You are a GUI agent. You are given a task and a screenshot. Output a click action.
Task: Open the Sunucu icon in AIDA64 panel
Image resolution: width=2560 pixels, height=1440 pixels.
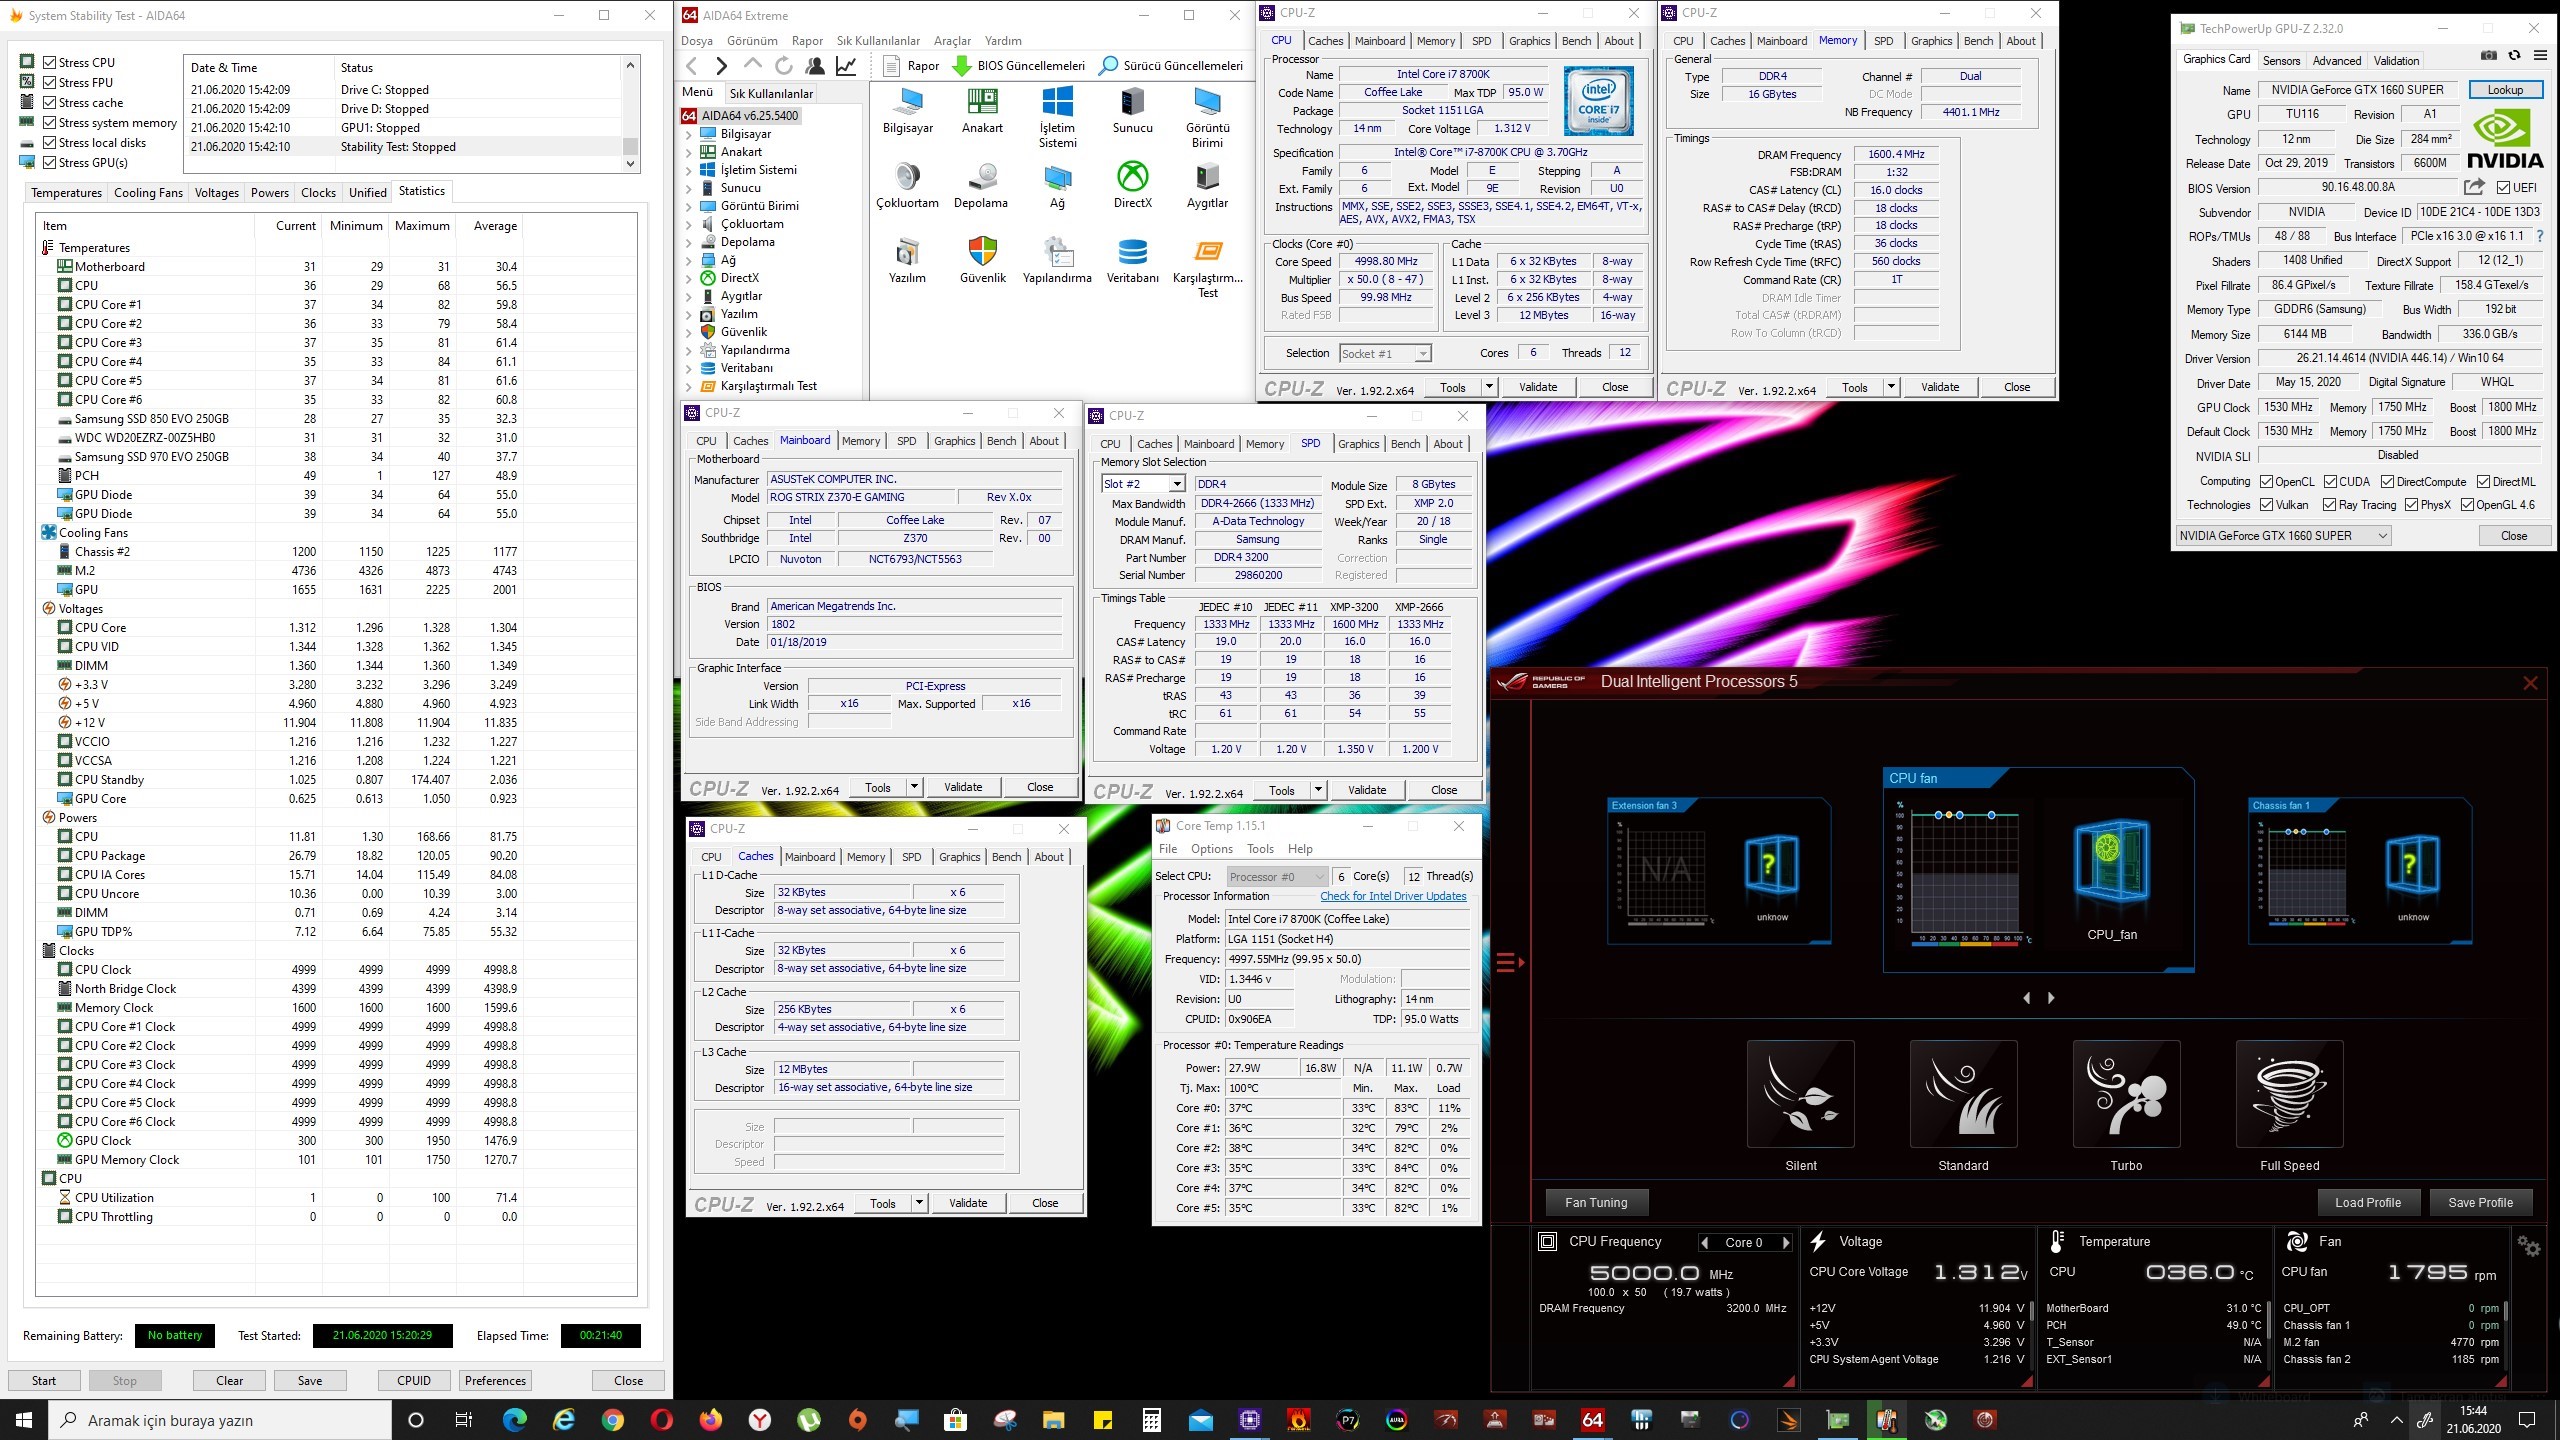click(x=1132, y=102)
